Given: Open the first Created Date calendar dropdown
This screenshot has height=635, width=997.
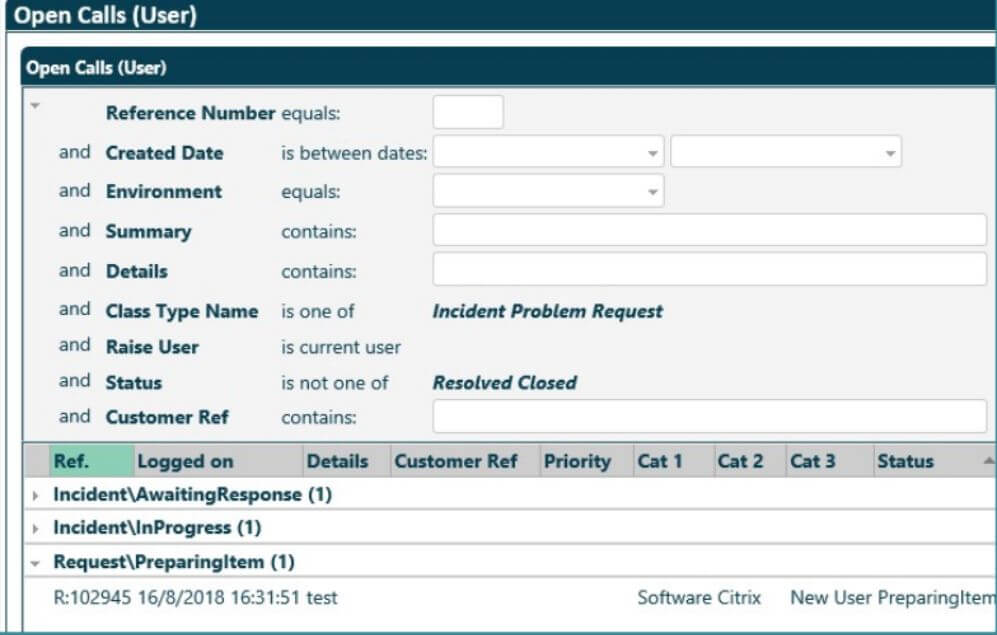Looking at the screenshot, I should tap(655, 151).
